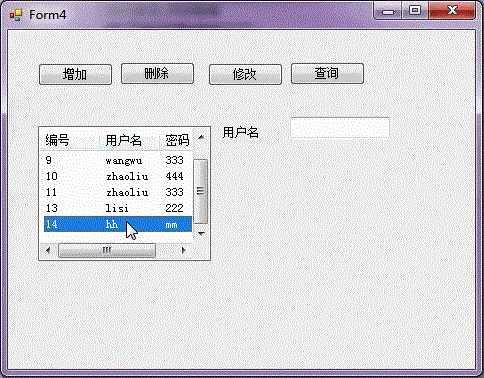Click the 修改 button

click(245, 74)
